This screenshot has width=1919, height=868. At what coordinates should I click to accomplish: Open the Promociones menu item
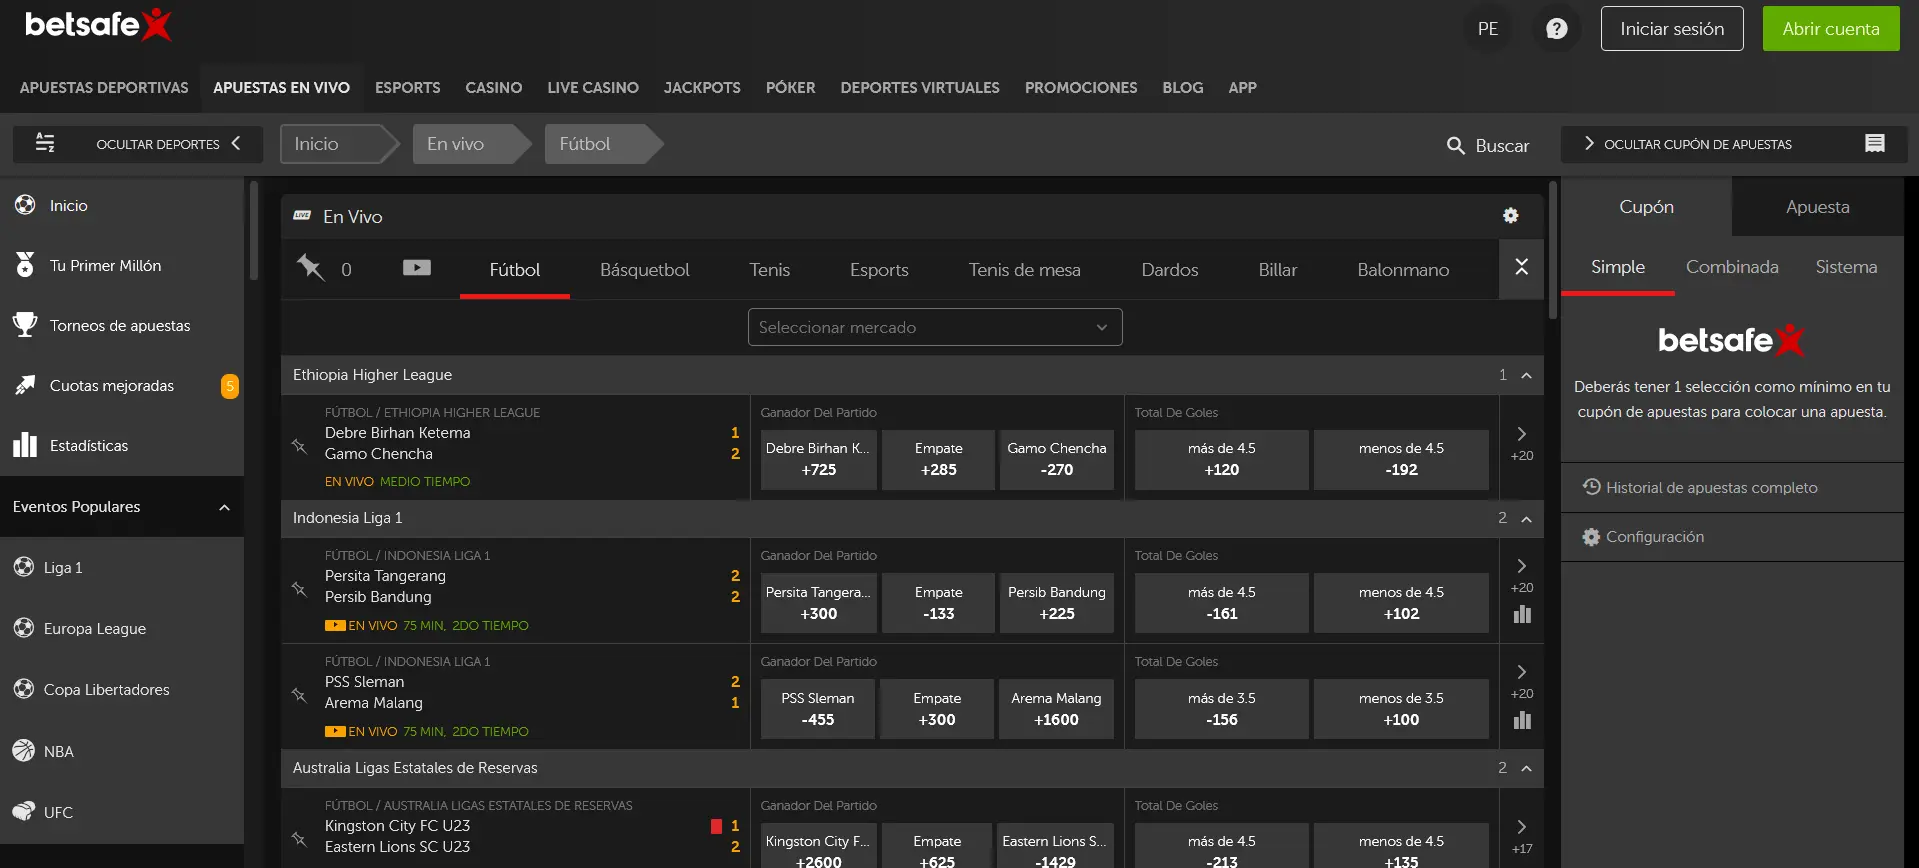[1081, 88]
